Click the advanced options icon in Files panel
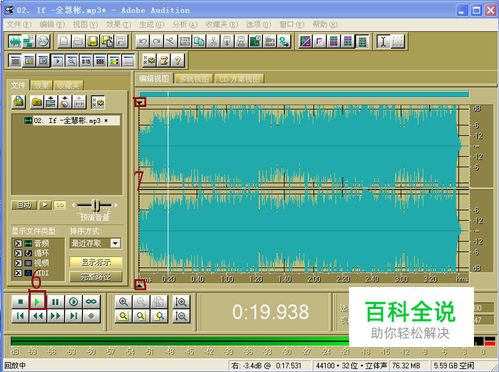This screenshot has width=499, height=372. tap(98, 102)
